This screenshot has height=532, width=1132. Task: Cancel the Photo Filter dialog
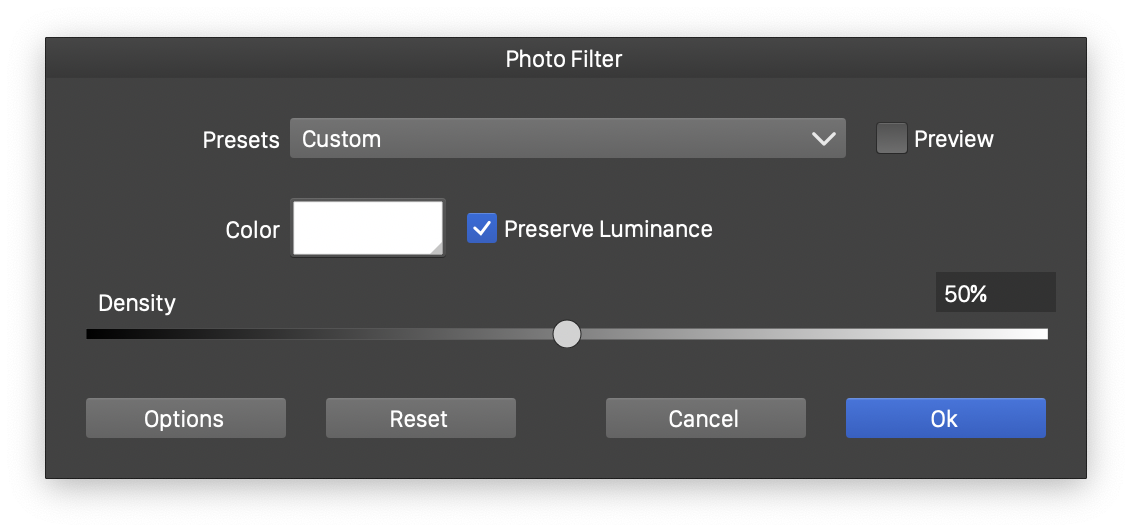pyautogui.click(x=705, y=418)
